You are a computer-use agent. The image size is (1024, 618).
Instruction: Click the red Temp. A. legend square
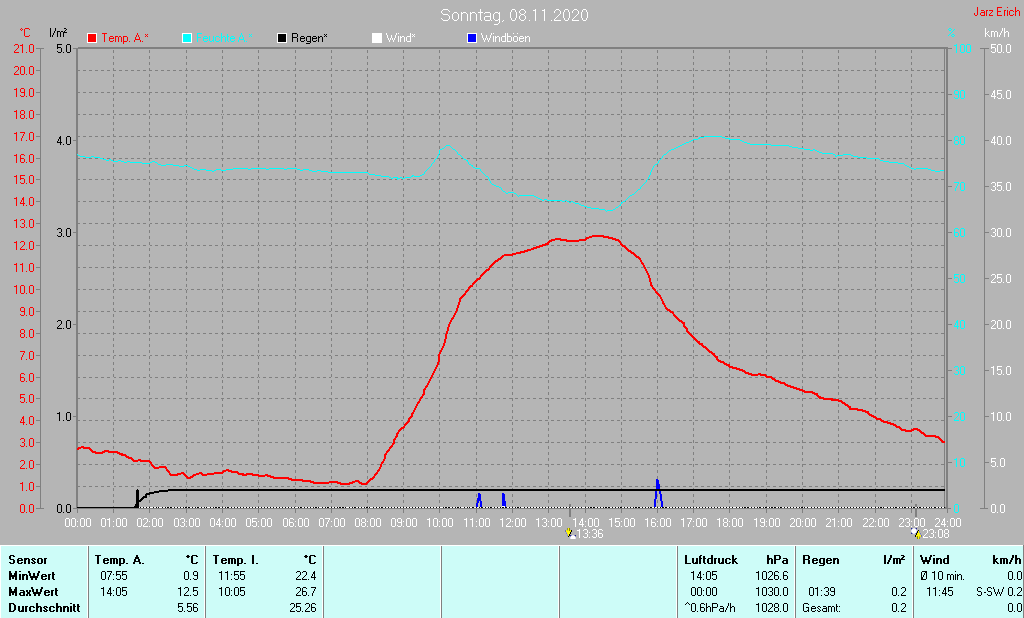coord(93,38)
